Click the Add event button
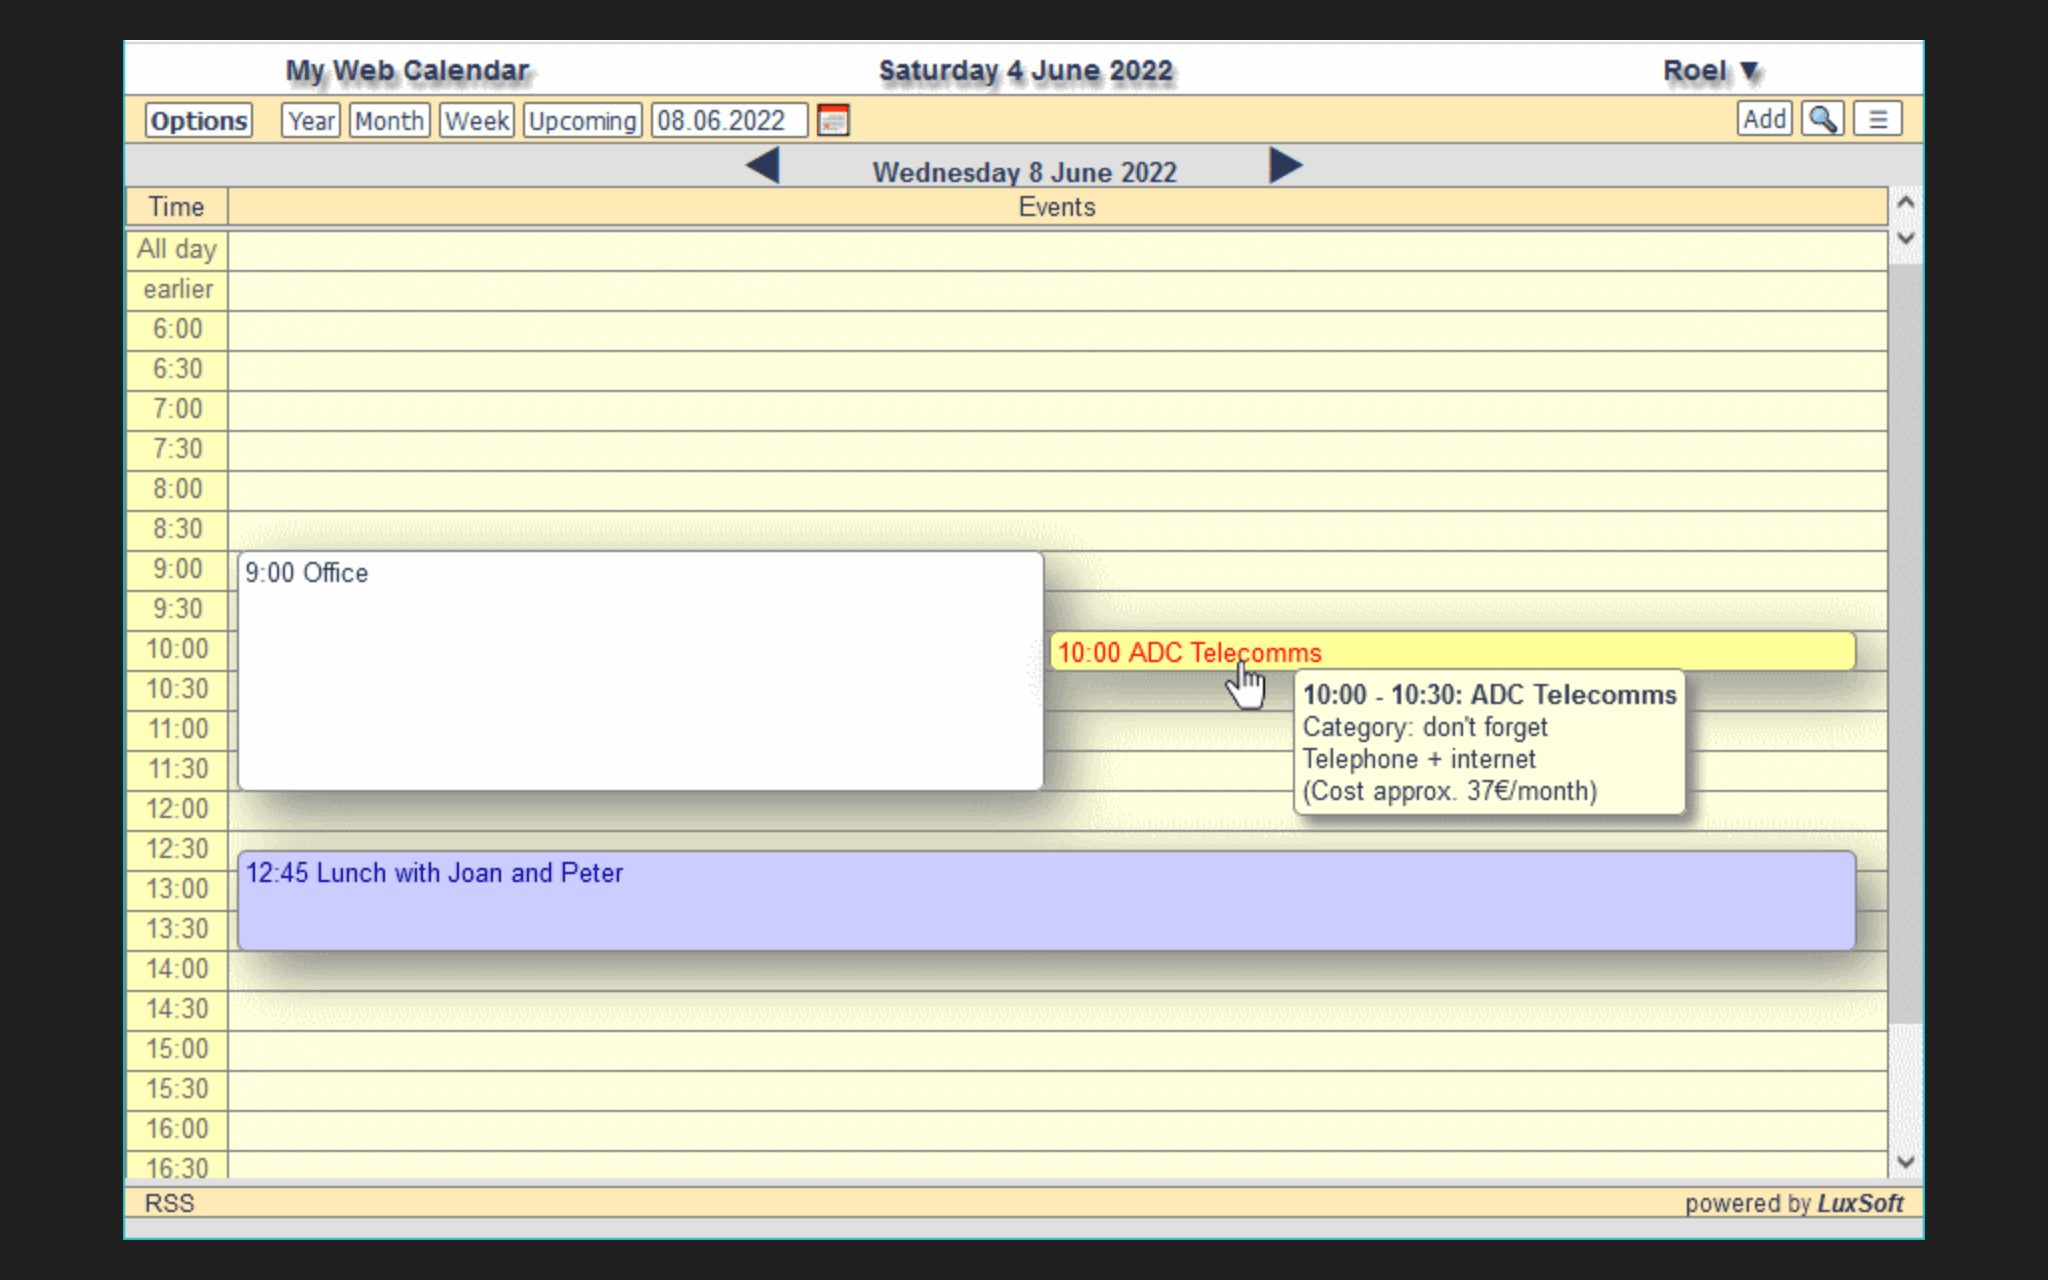This screenshot has width=2048, height=1280. click(1764, 120)
